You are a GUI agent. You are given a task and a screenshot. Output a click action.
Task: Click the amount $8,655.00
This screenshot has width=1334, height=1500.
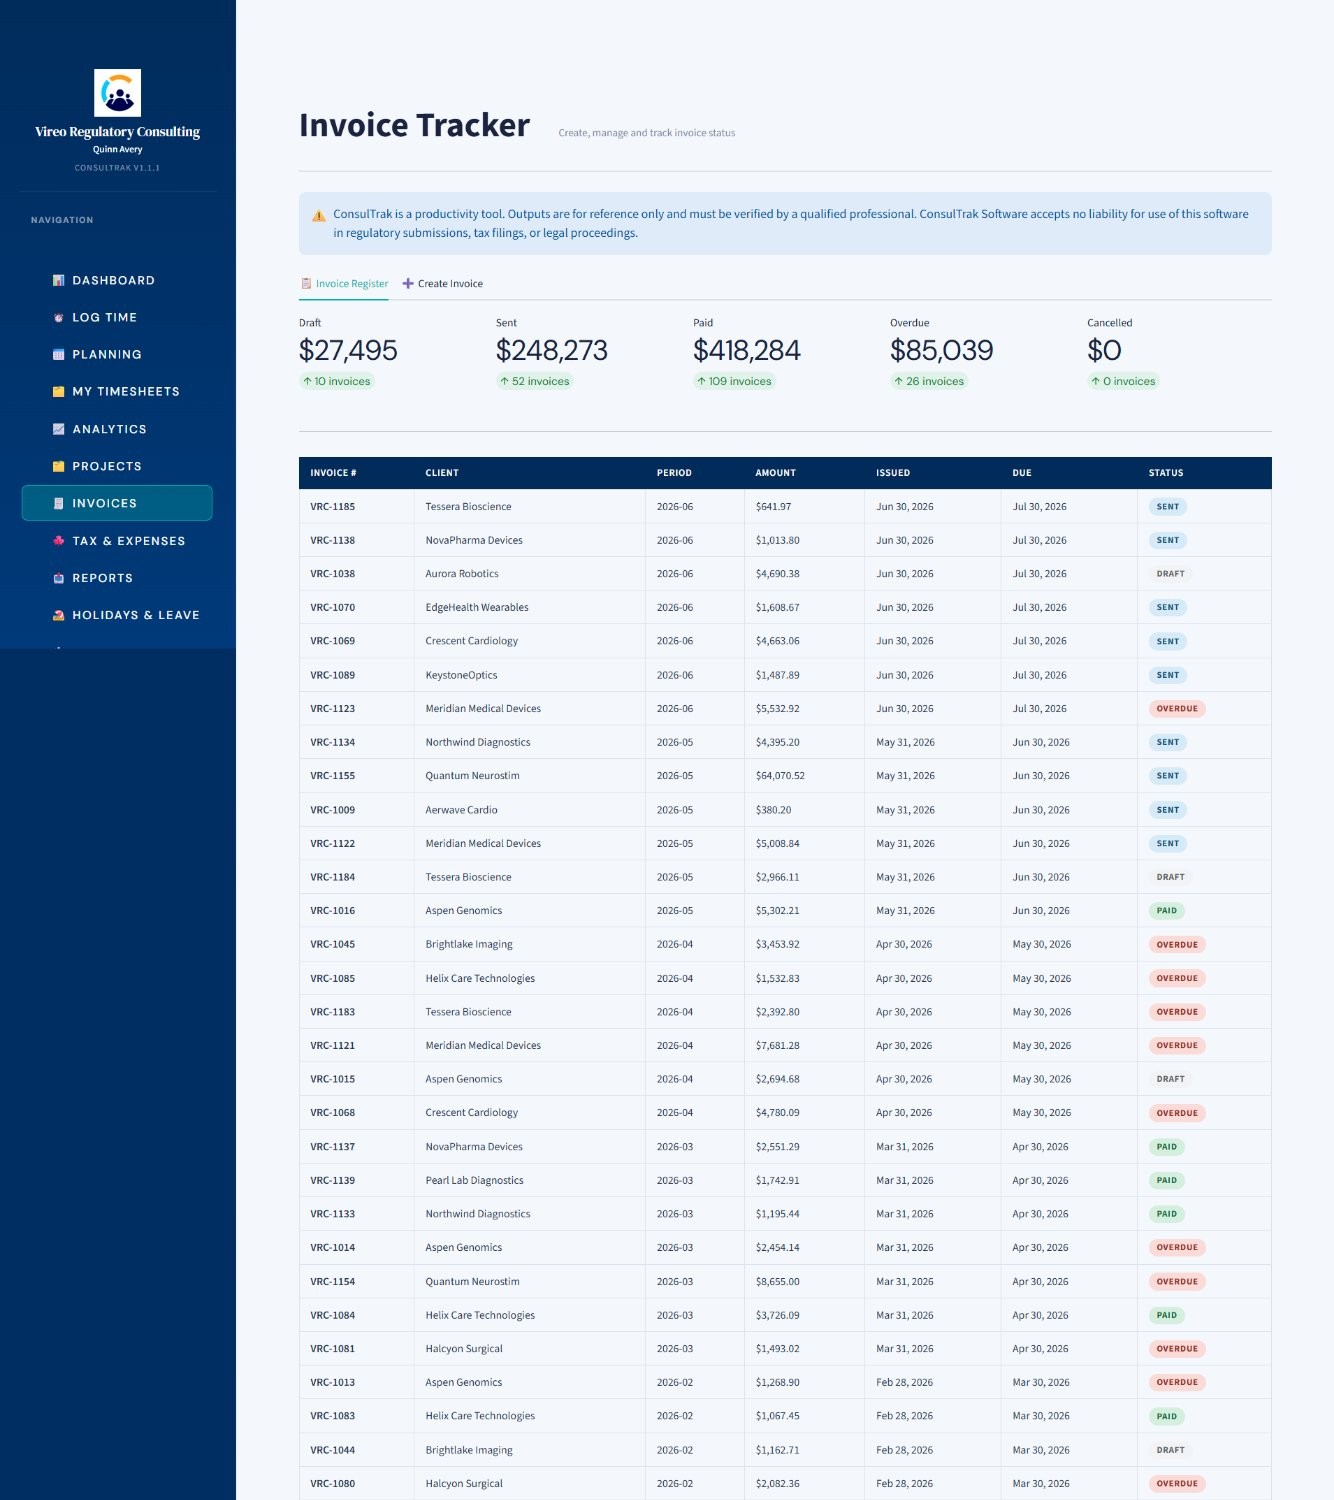click(x=777, y=1282)
